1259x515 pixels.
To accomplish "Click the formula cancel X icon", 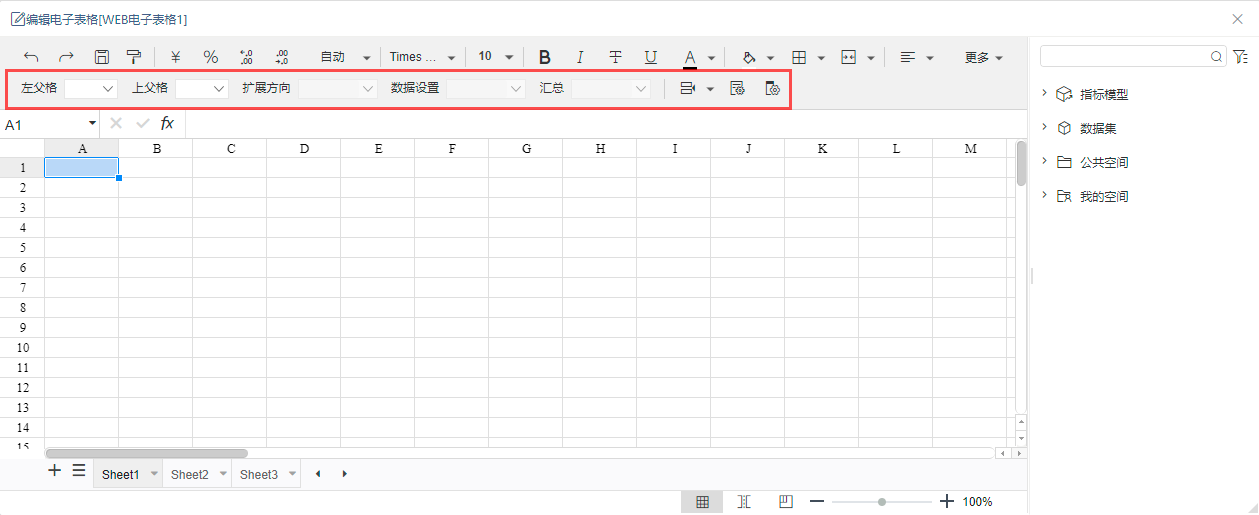I will tap(116, 123).
